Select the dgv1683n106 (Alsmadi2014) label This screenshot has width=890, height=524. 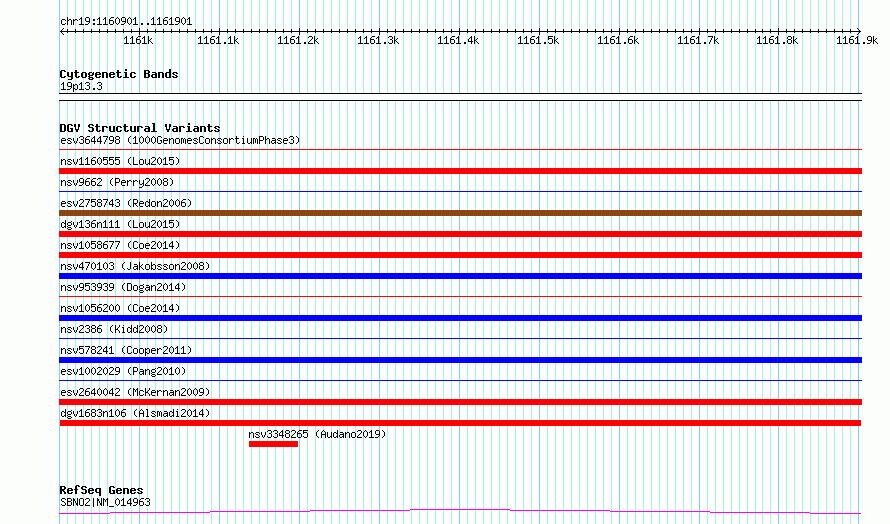point(135,413)
